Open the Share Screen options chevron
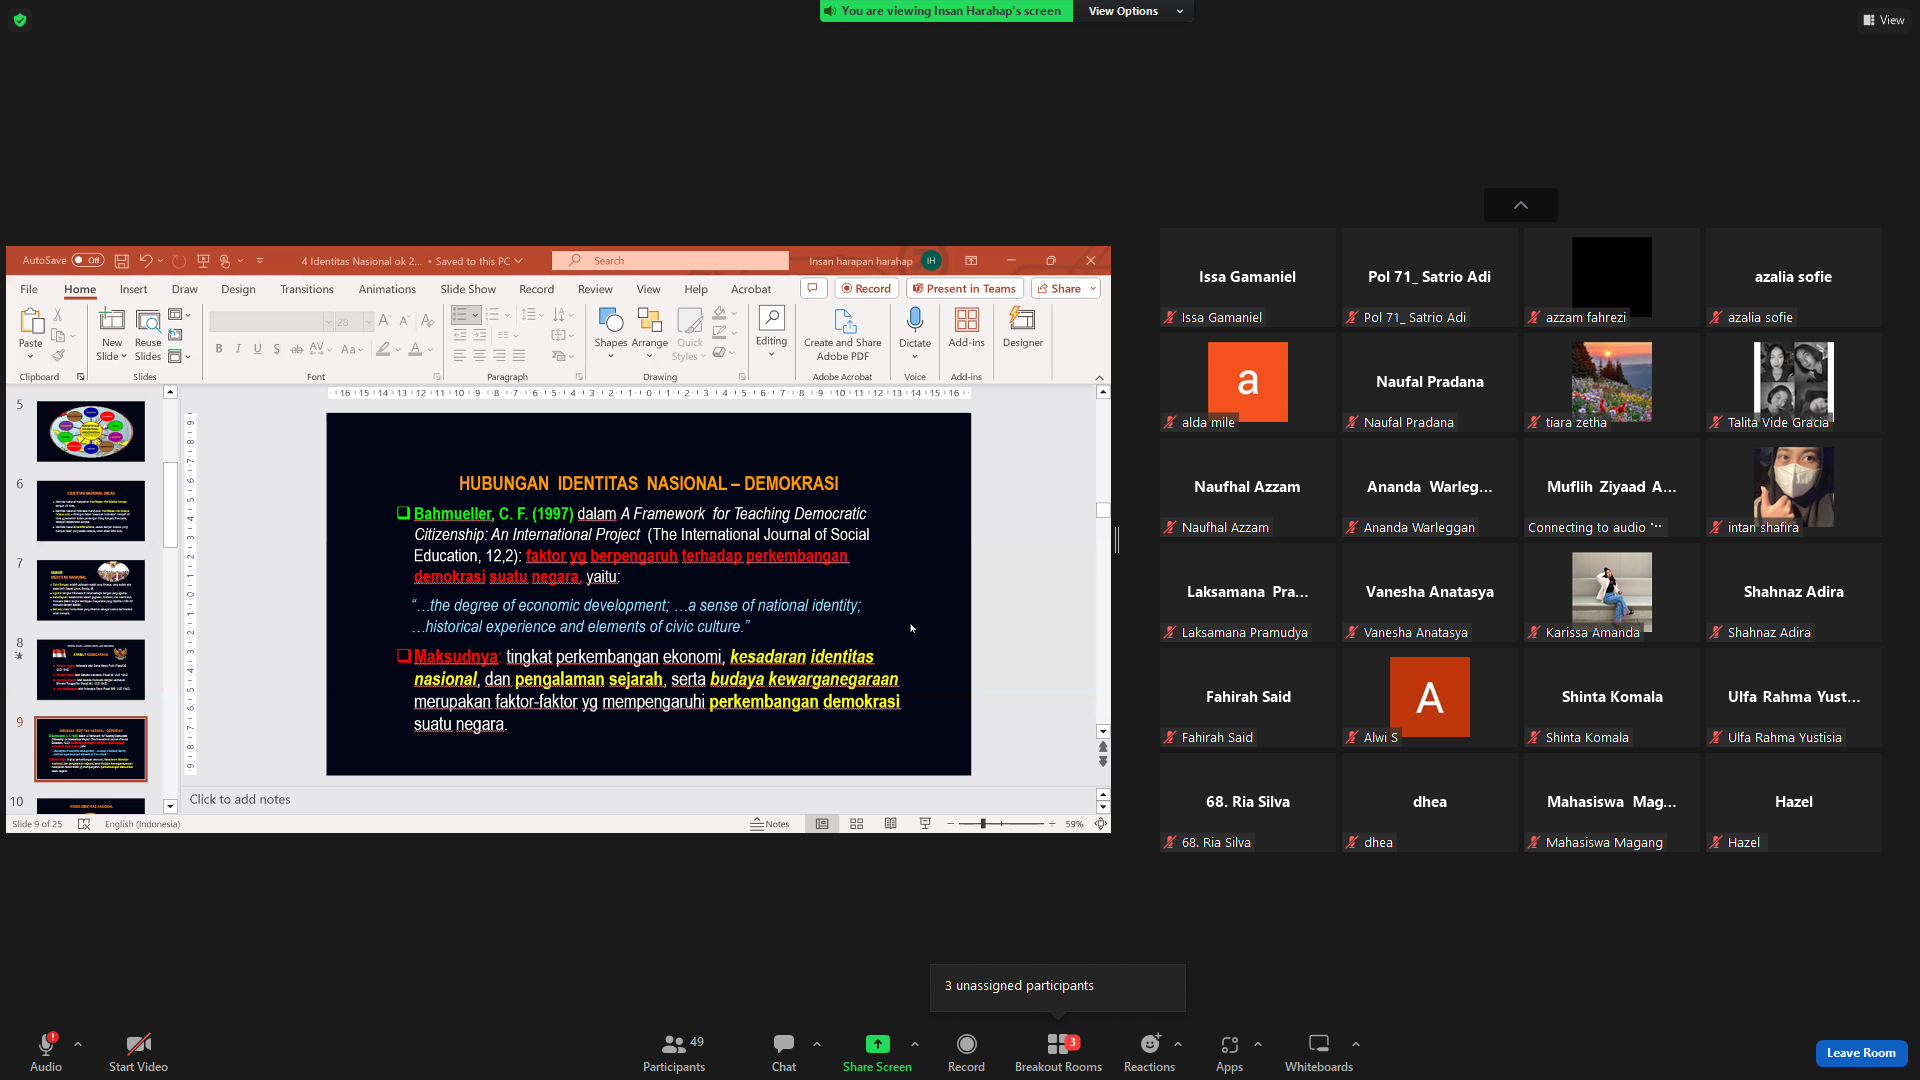The image size is (1920, 1080). point(915,1044)
